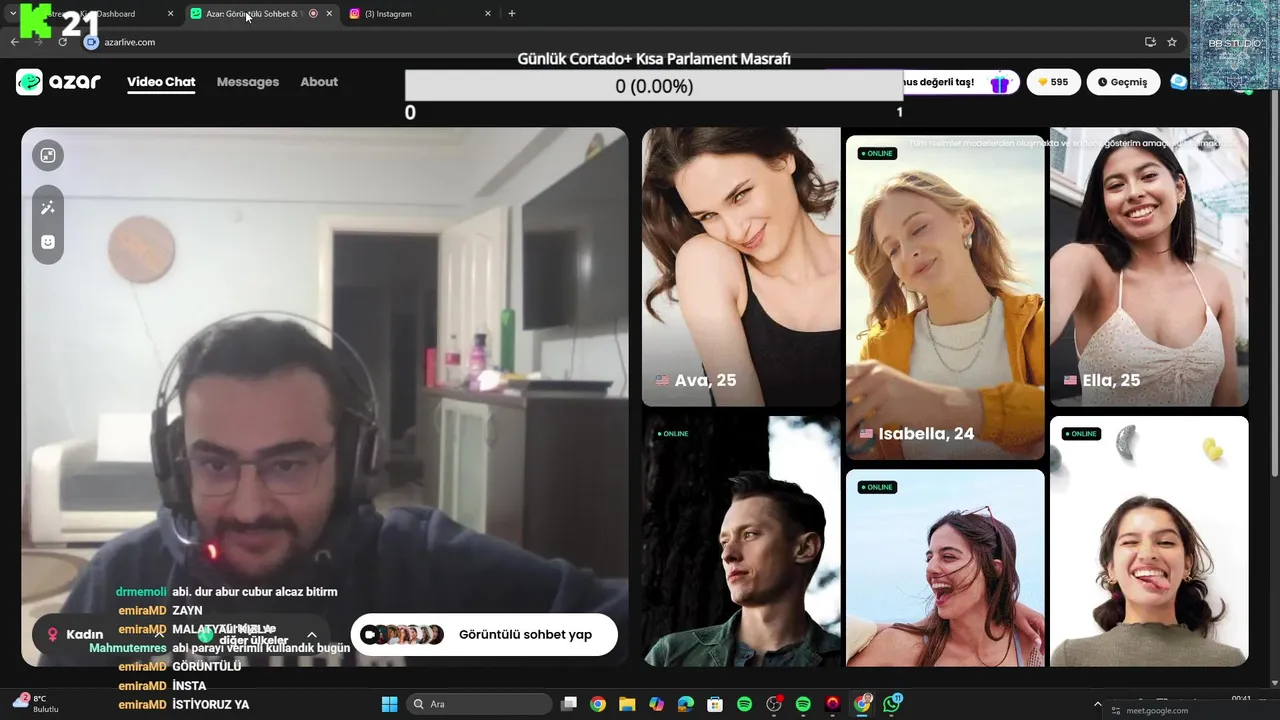
Task: Go back to the previous page
Action: point(14,42)
